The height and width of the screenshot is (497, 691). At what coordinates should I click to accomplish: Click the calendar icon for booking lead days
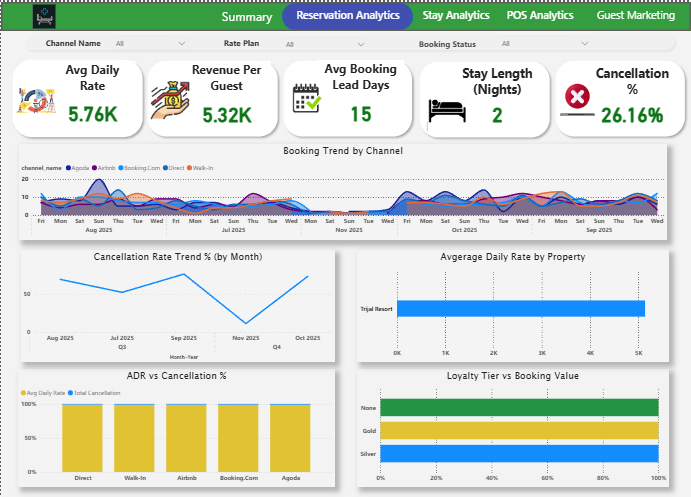point(307,99)
